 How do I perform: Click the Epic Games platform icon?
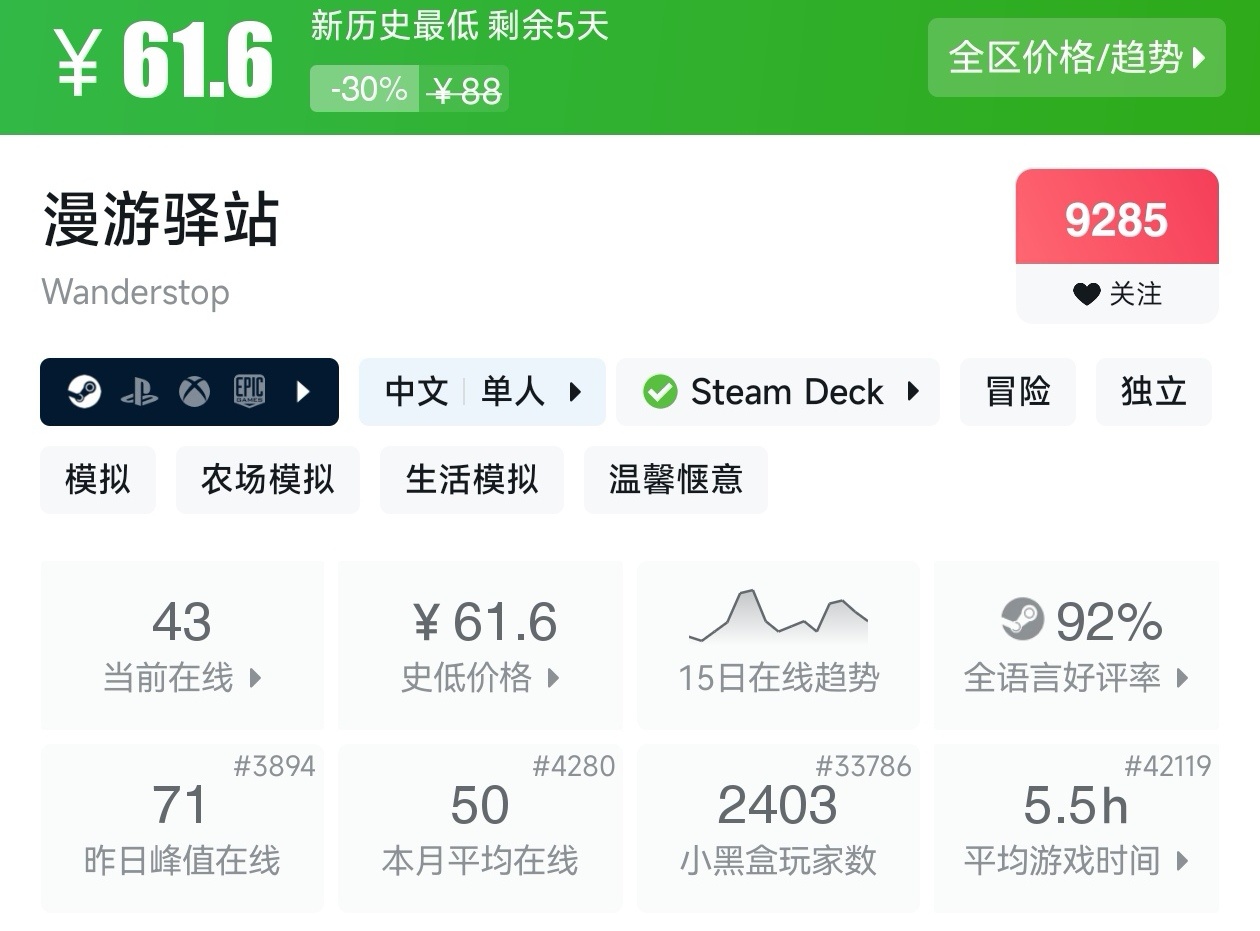pos(249,392)
